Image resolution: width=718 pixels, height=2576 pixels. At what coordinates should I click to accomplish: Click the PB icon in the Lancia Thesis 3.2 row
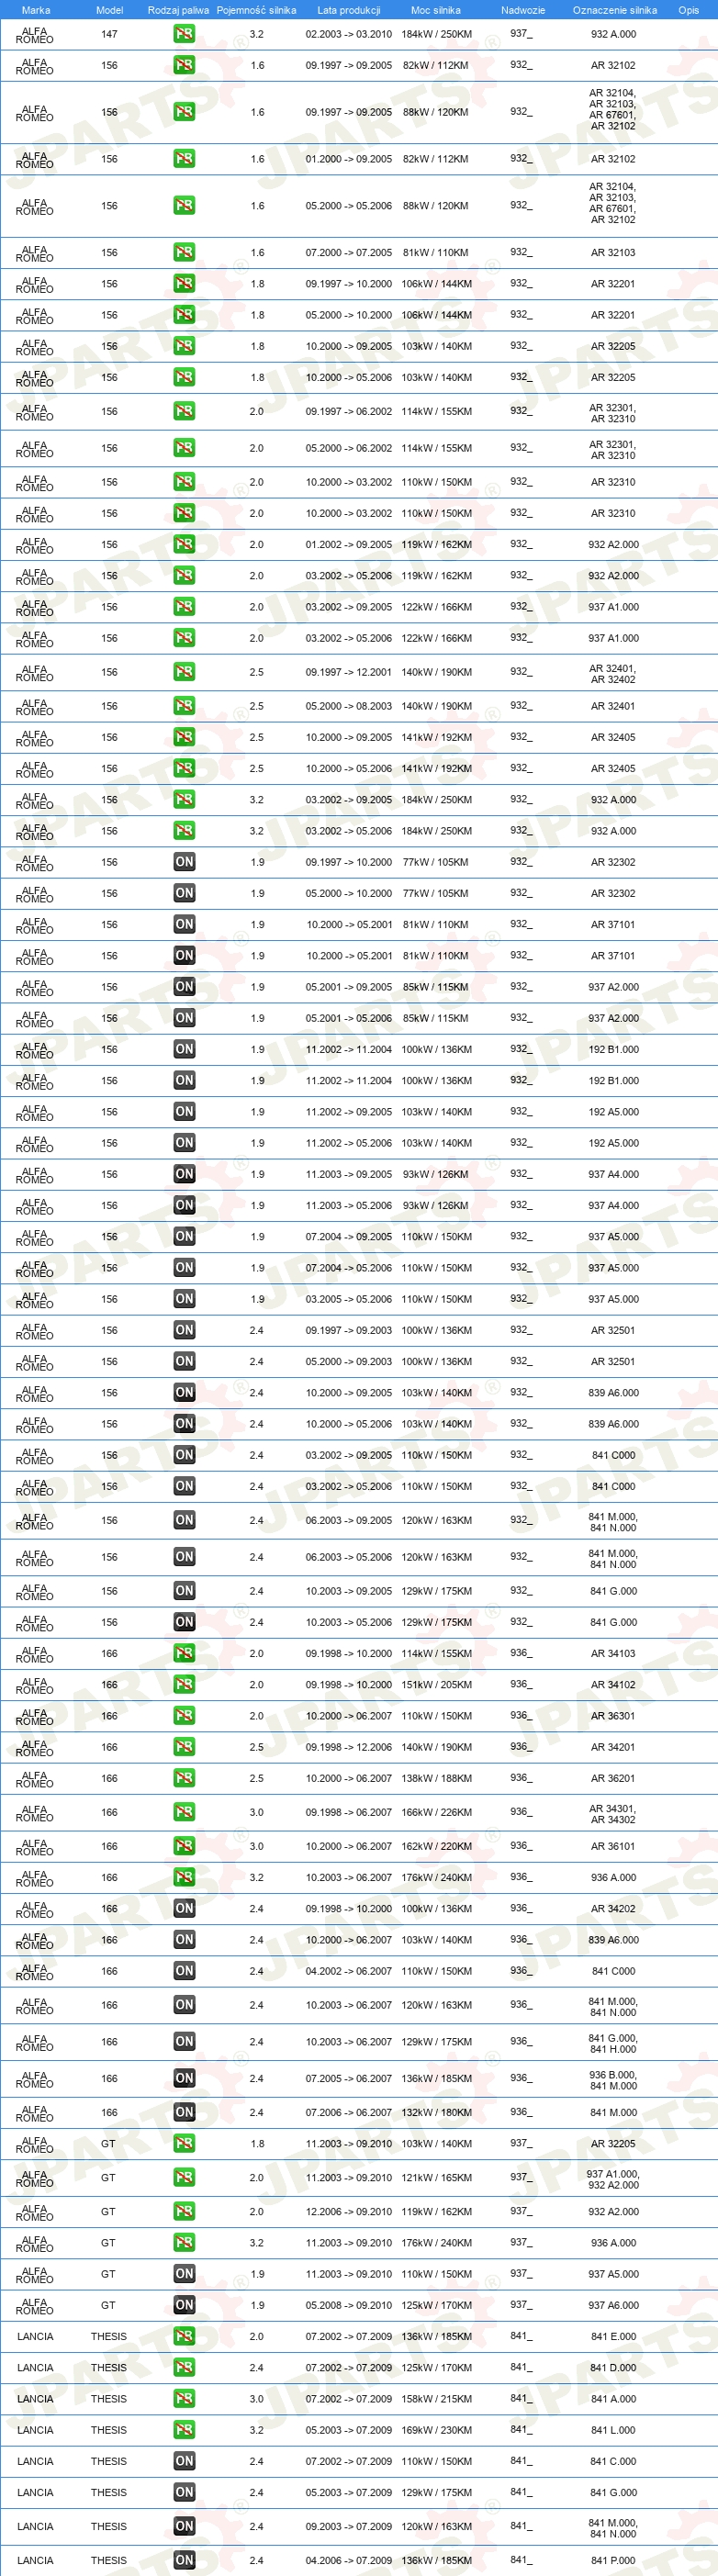184,2430
